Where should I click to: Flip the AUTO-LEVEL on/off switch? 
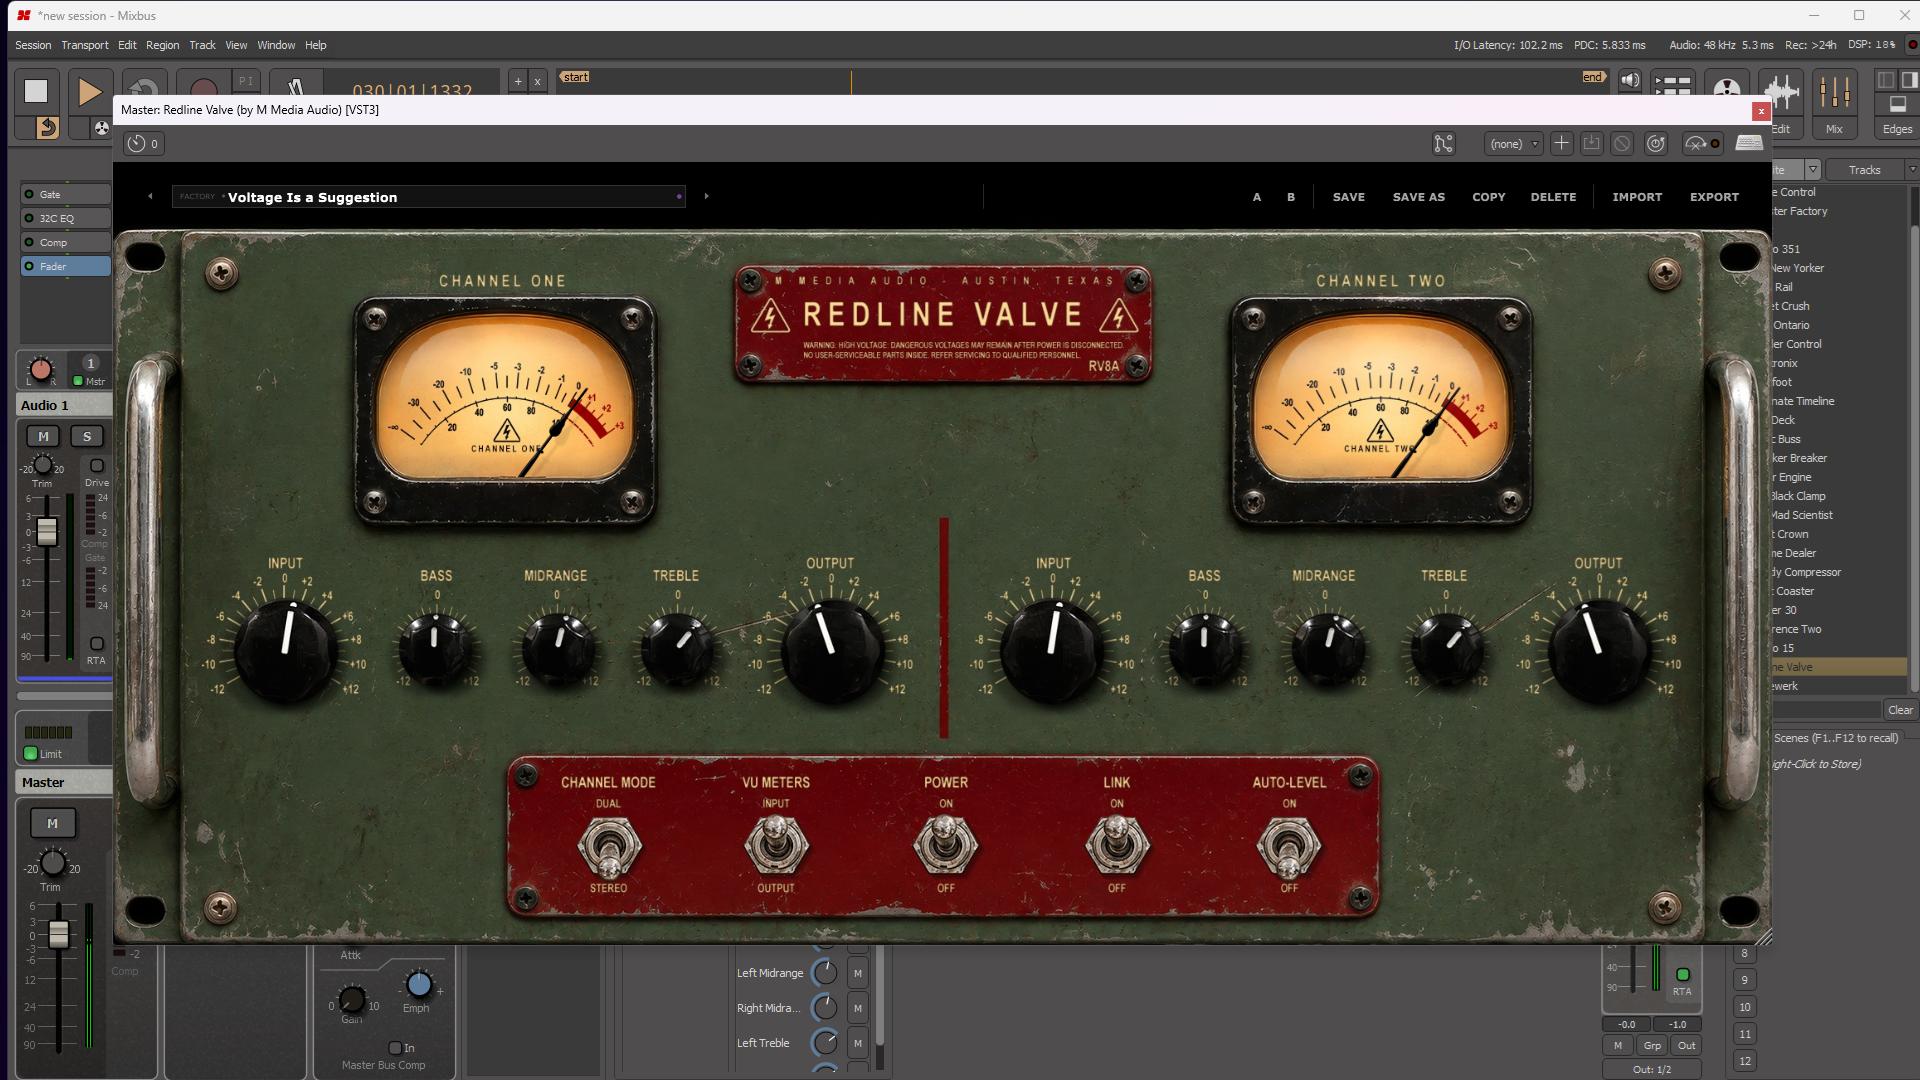pyautogui.click(x=1288, y=848)
